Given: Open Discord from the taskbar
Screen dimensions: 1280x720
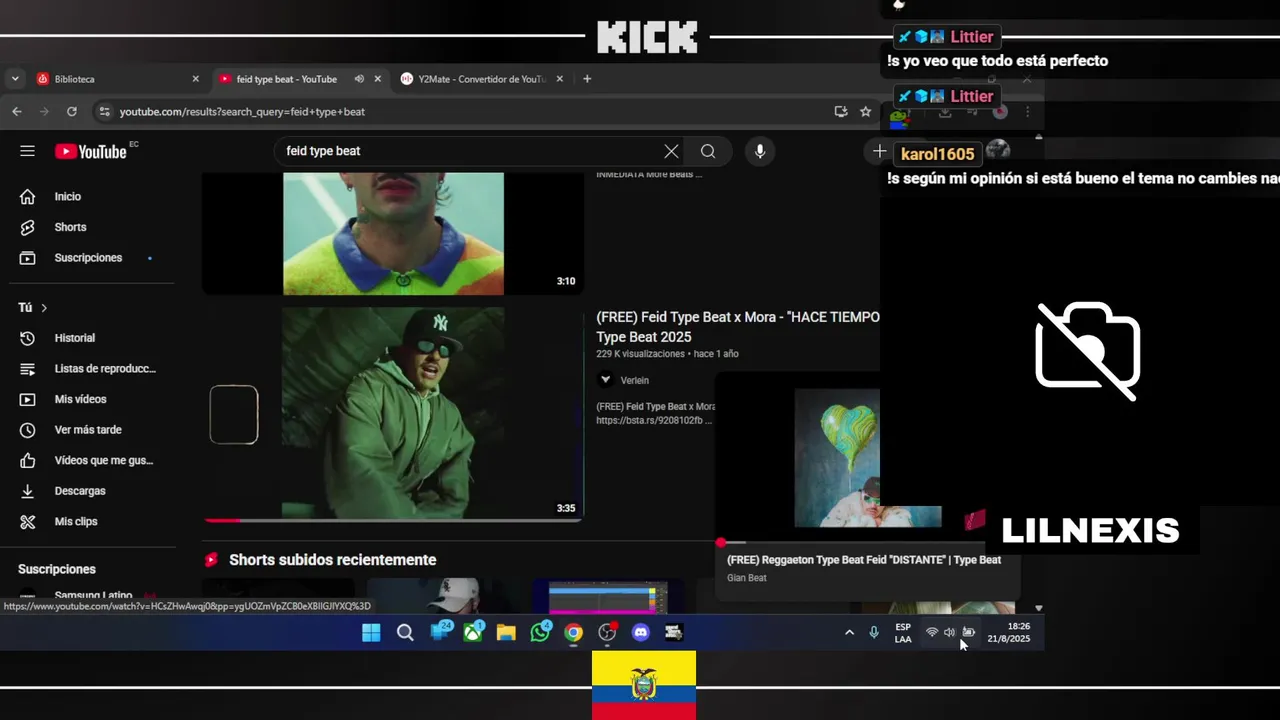Looking at the screenshot, I should click(x=641, y=632).
